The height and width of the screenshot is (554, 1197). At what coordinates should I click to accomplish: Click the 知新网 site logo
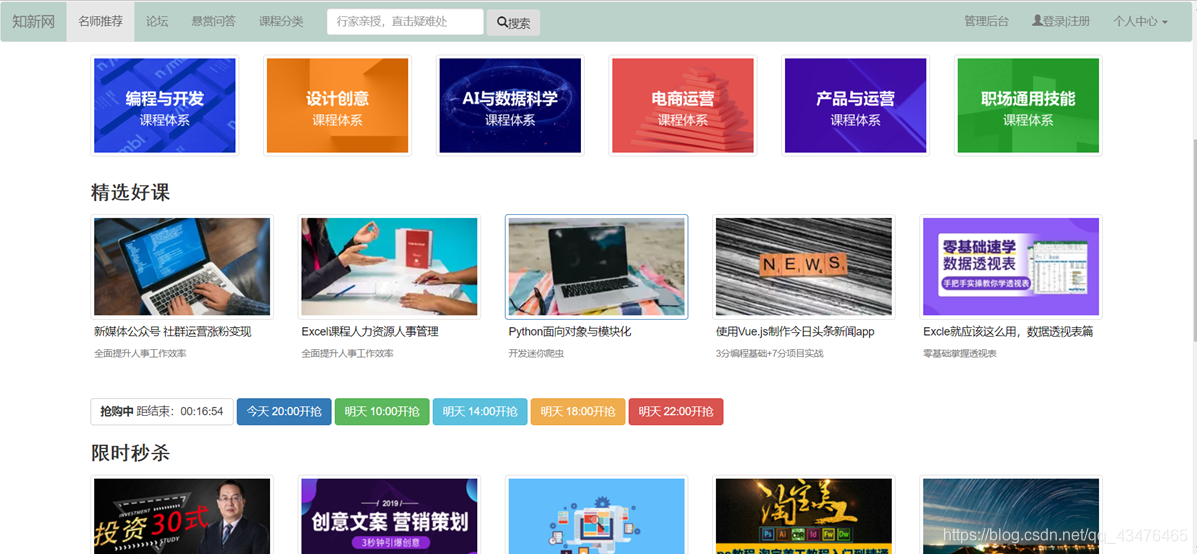pyautogui.click(x=34, y=21)
